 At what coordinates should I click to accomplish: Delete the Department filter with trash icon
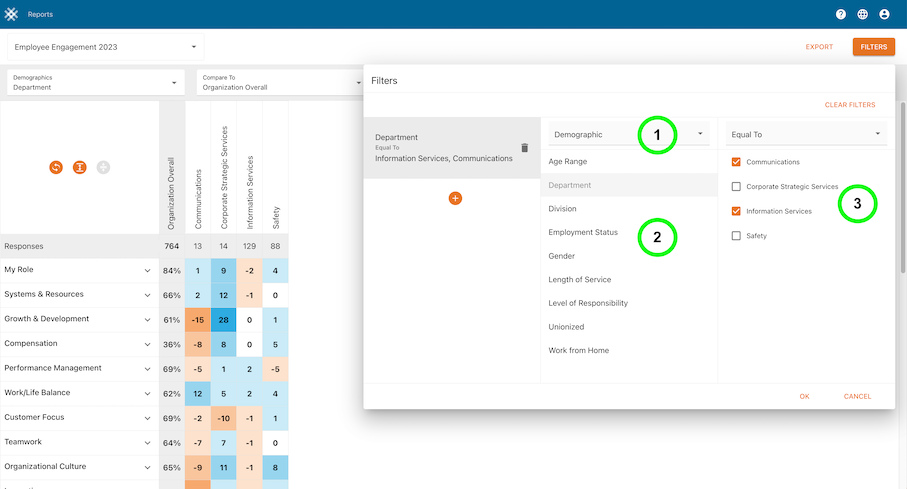(524, 148)
